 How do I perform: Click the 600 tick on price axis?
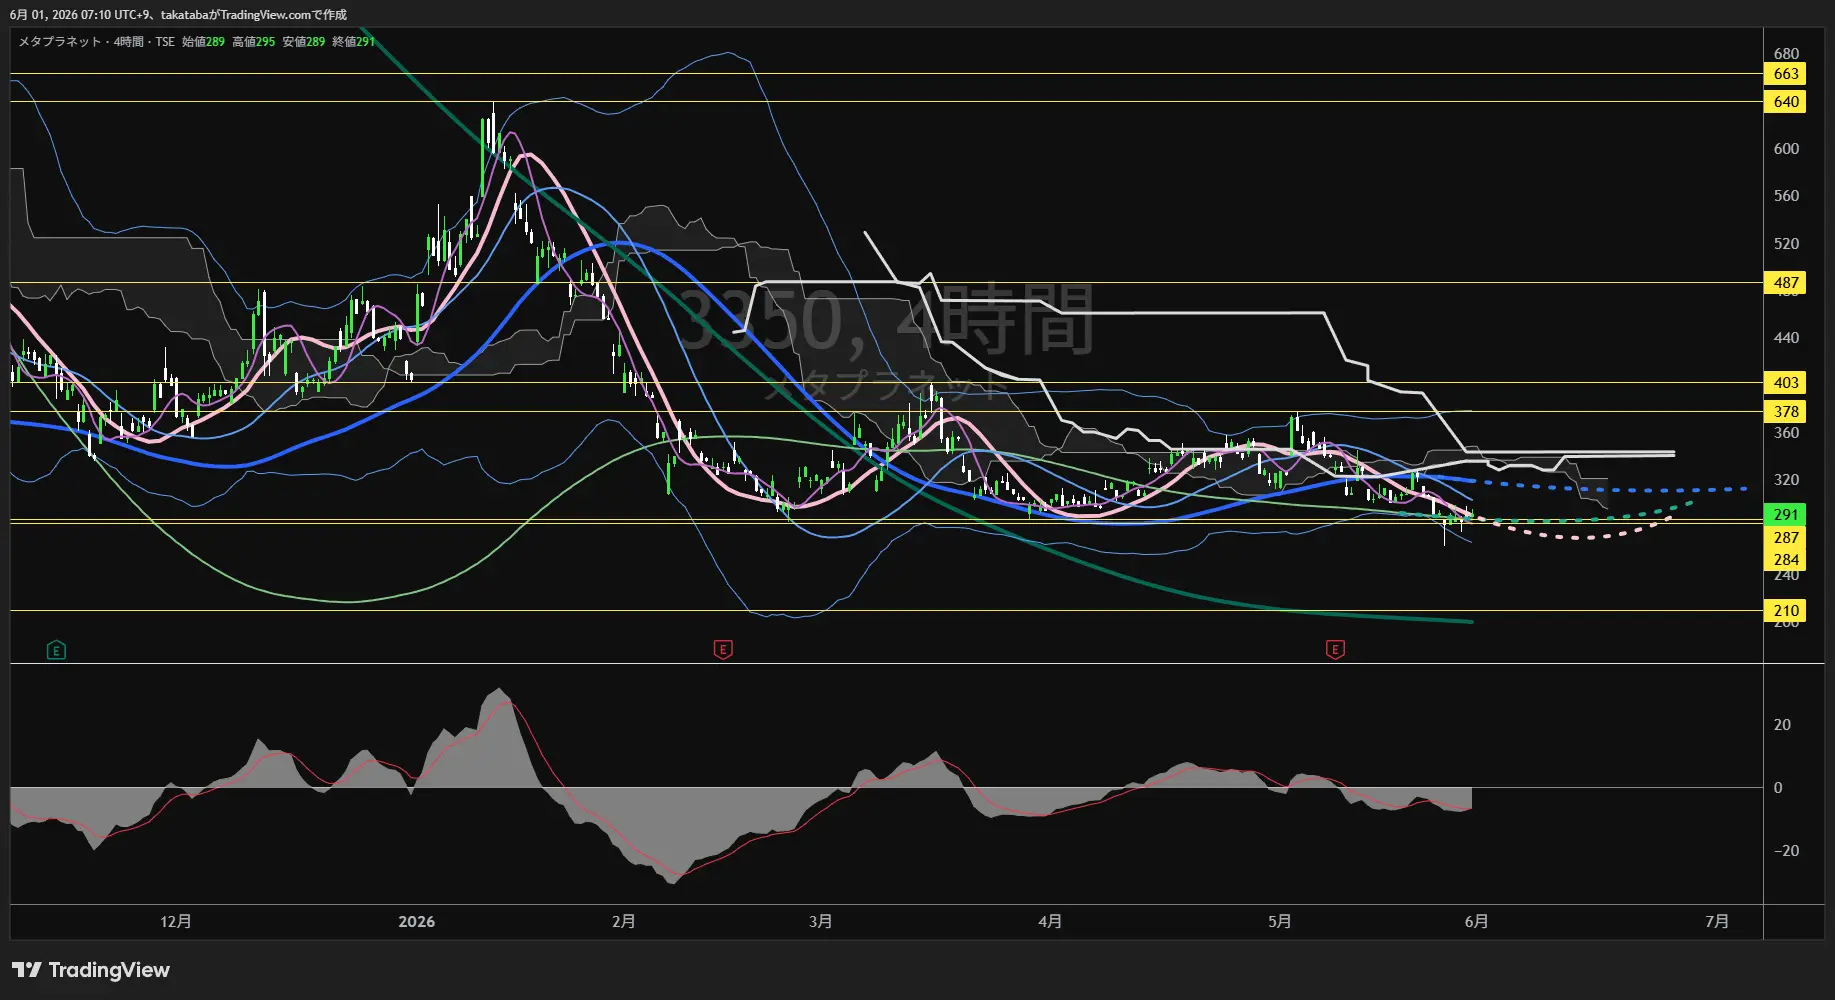pyautogui.click(x=1786, y=149)
